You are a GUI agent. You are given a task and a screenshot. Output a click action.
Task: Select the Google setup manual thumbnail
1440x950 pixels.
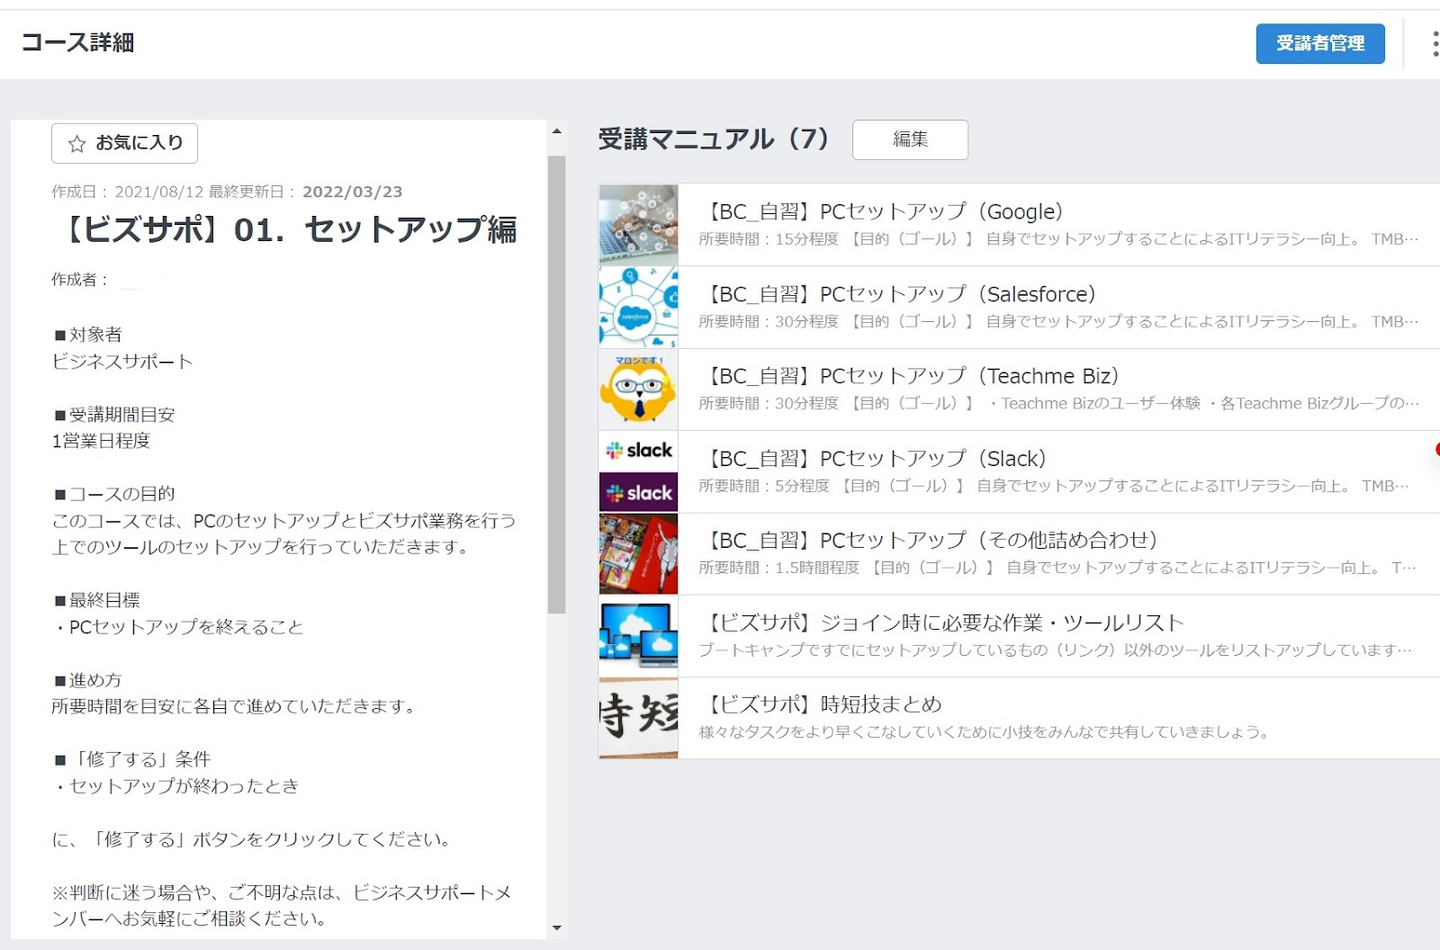coord(638,224)
